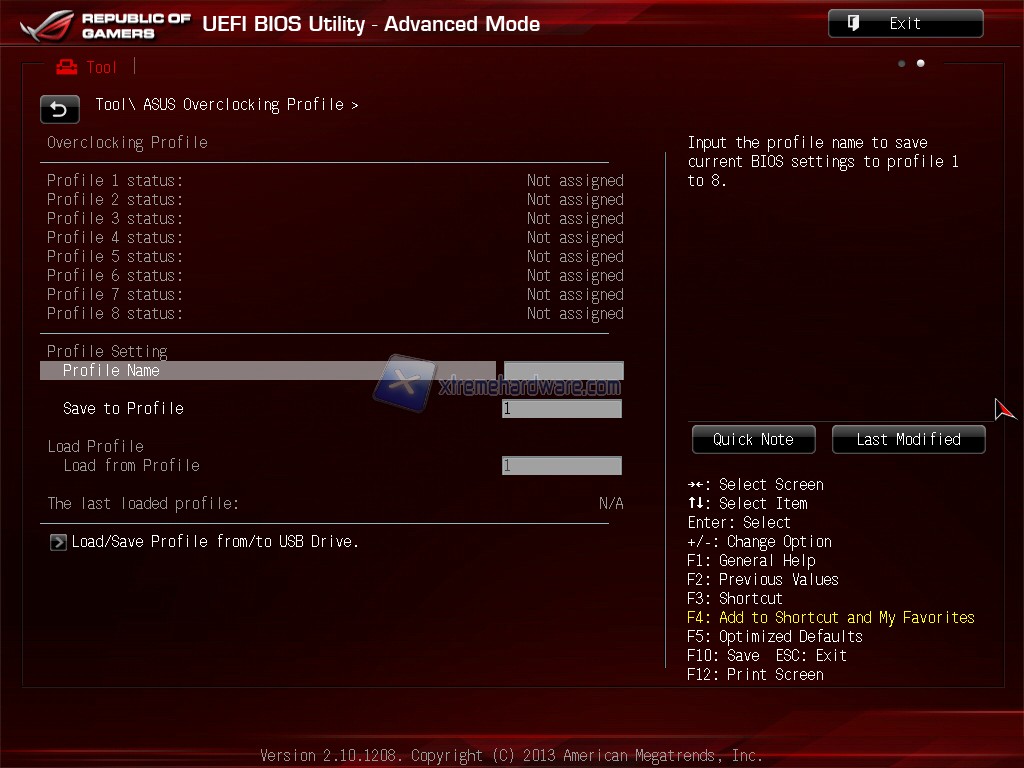Click the Save to Profile number field
The height and width of the screenshot is (768, 1024).
(561, 409)
